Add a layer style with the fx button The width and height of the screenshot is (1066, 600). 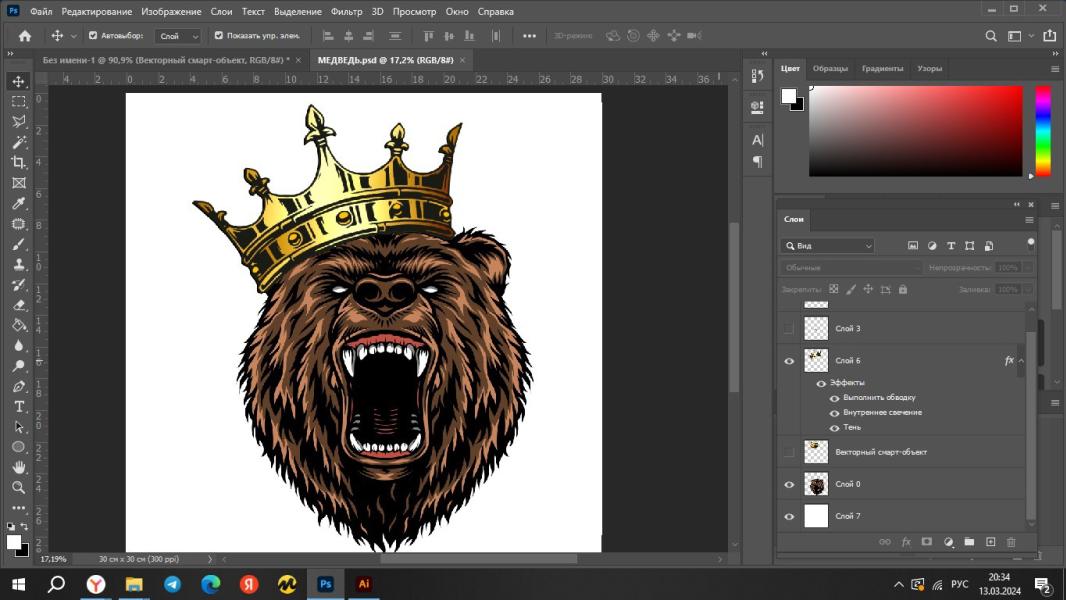tap(906, 542)
